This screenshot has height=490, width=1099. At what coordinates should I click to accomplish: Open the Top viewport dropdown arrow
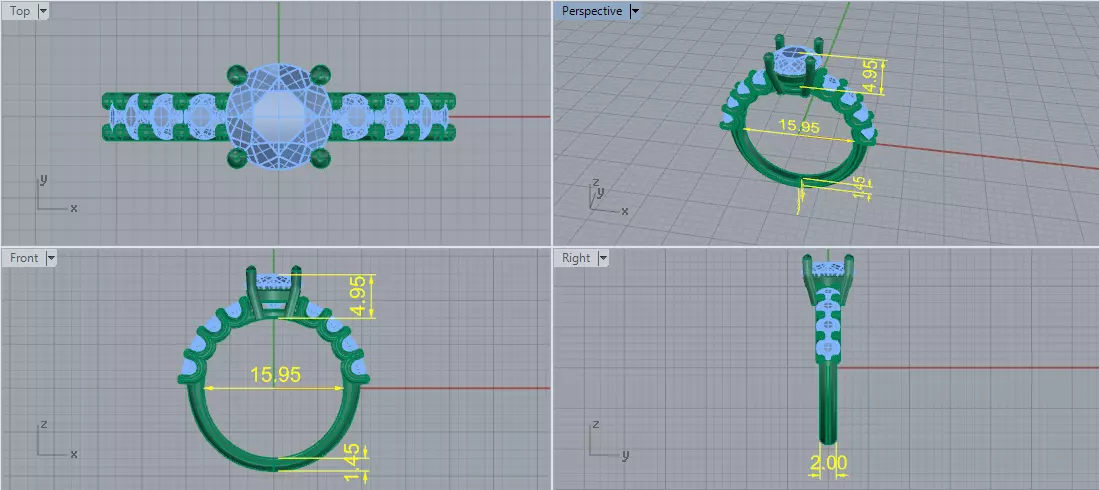(43, 11)
